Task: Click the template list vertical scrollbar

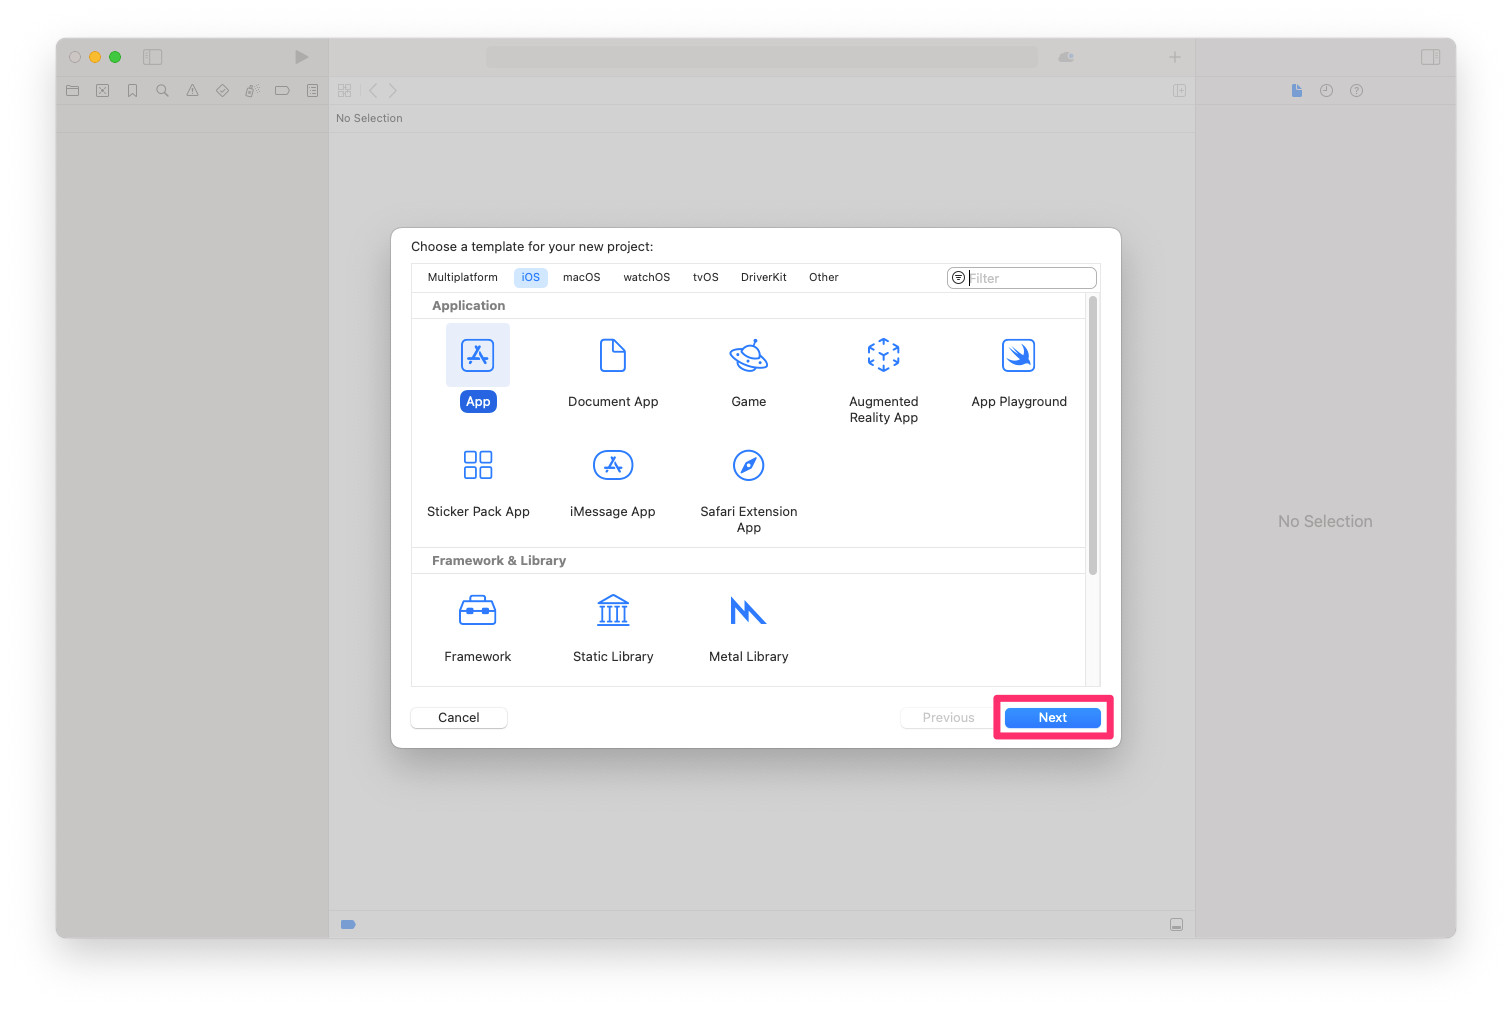Action: [1093, 435]
